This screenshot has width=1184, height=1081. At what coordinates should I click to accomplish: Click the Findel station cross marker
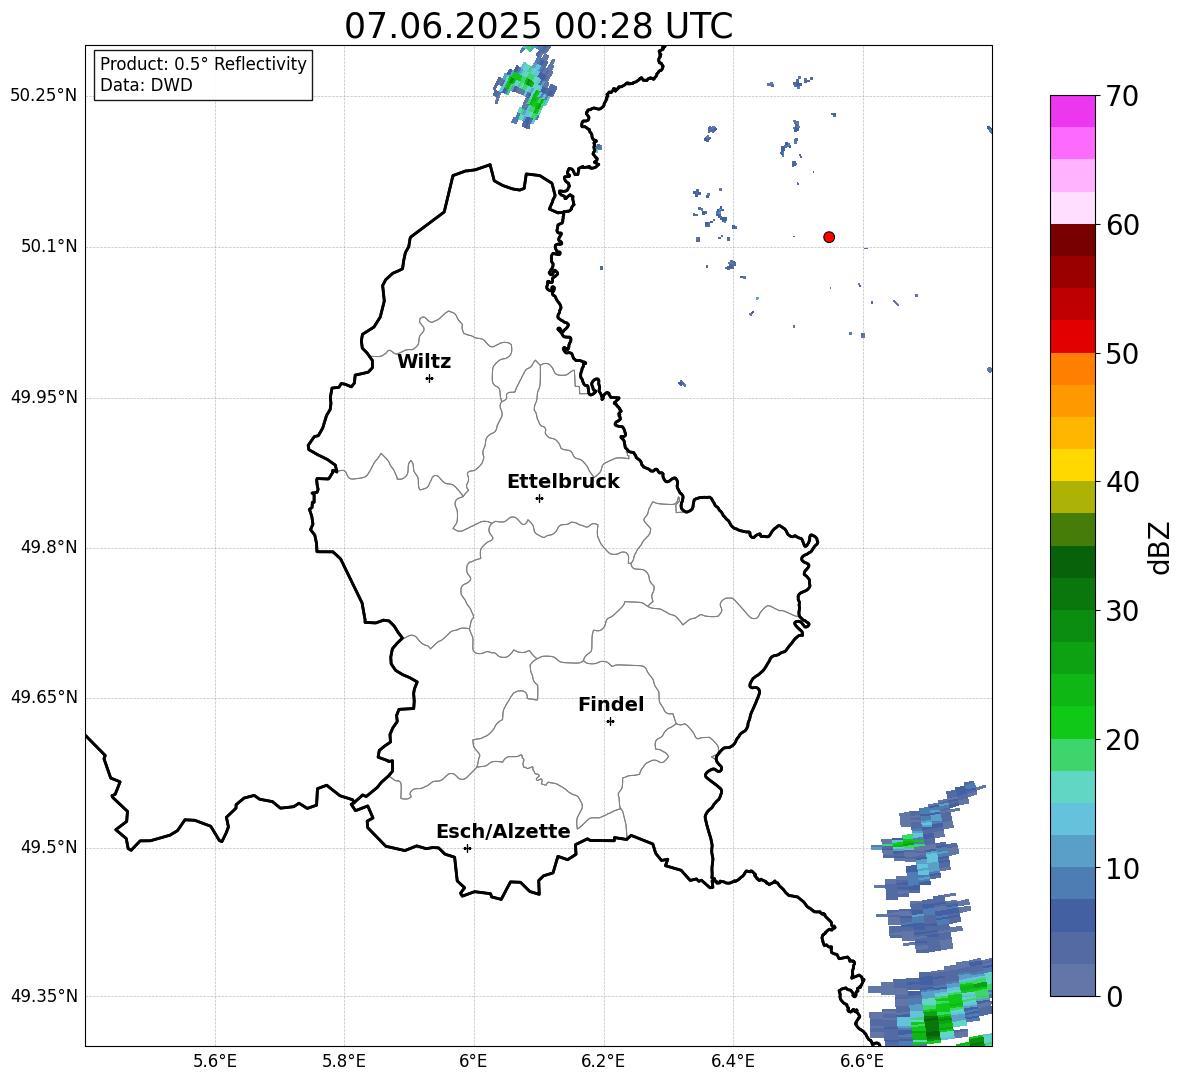pos(610,722)
